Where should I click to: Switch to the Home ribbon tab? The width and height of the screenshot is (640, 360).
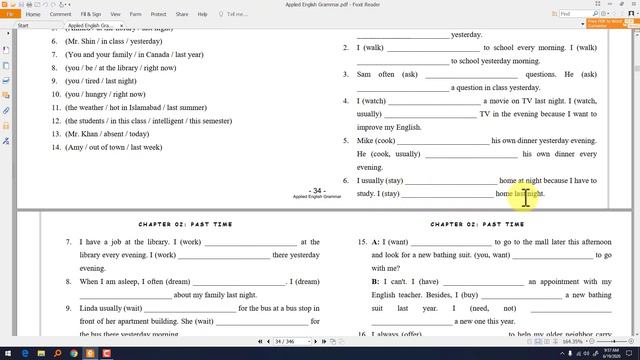tap(33, 14)
